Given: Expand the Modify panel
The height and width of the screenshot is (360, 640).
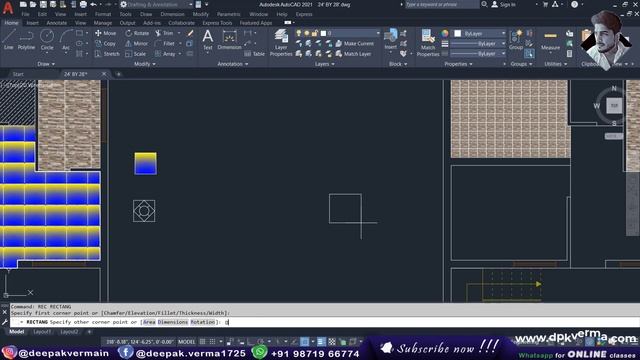Looking at the screenshot, I should (x=144, y=64).
